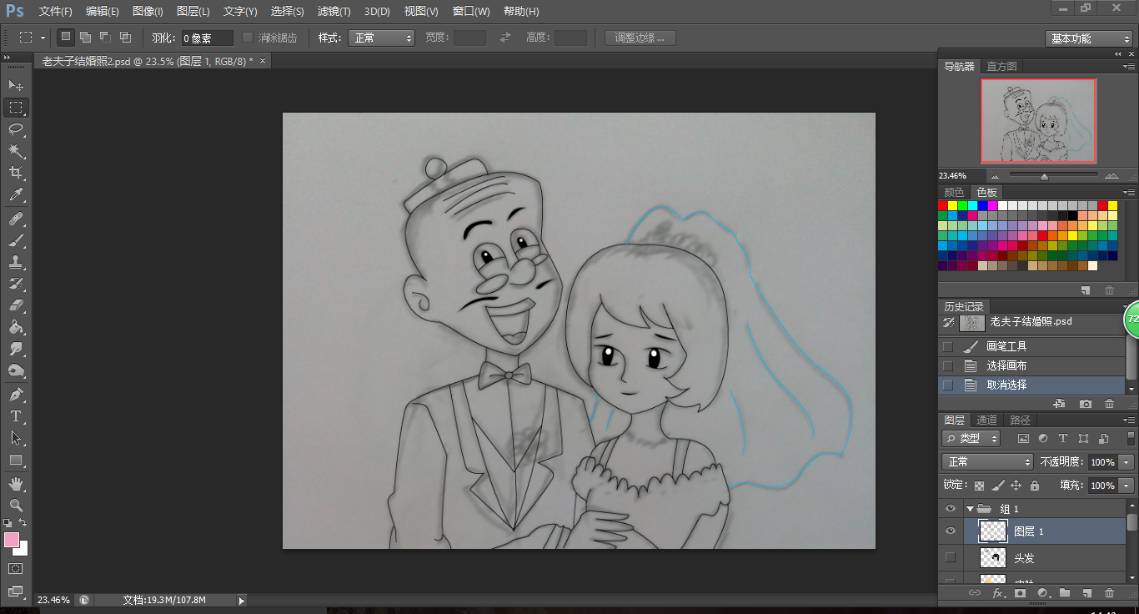Set history brush source at 画笔工具 state
The width and height of the screenshot is (1139, 614).
click(x=948, y=347)
